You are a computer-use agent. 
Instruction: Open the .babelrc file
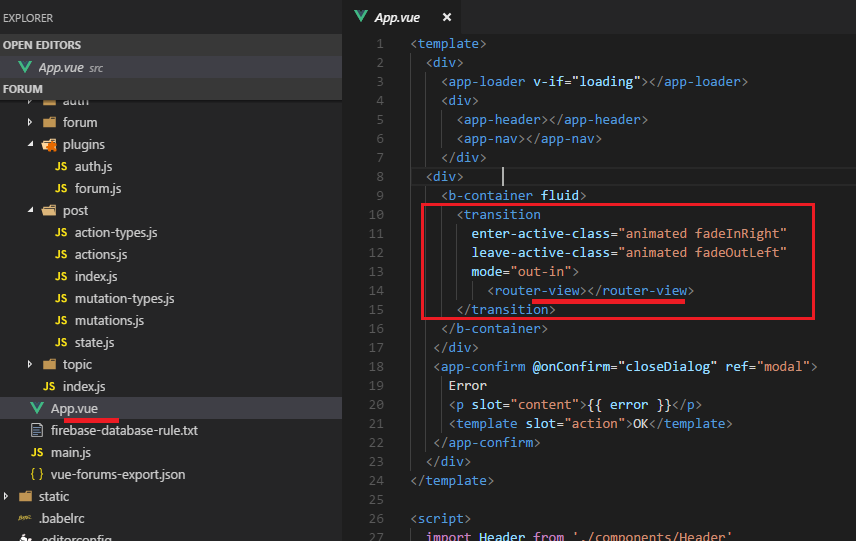pos(62,518)
